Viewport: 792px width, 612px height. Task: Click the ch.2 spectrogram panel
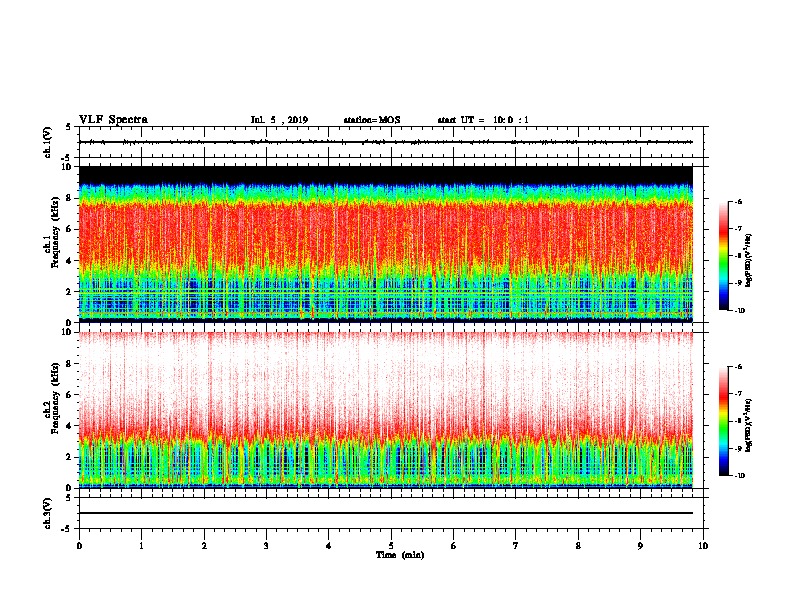386,410
